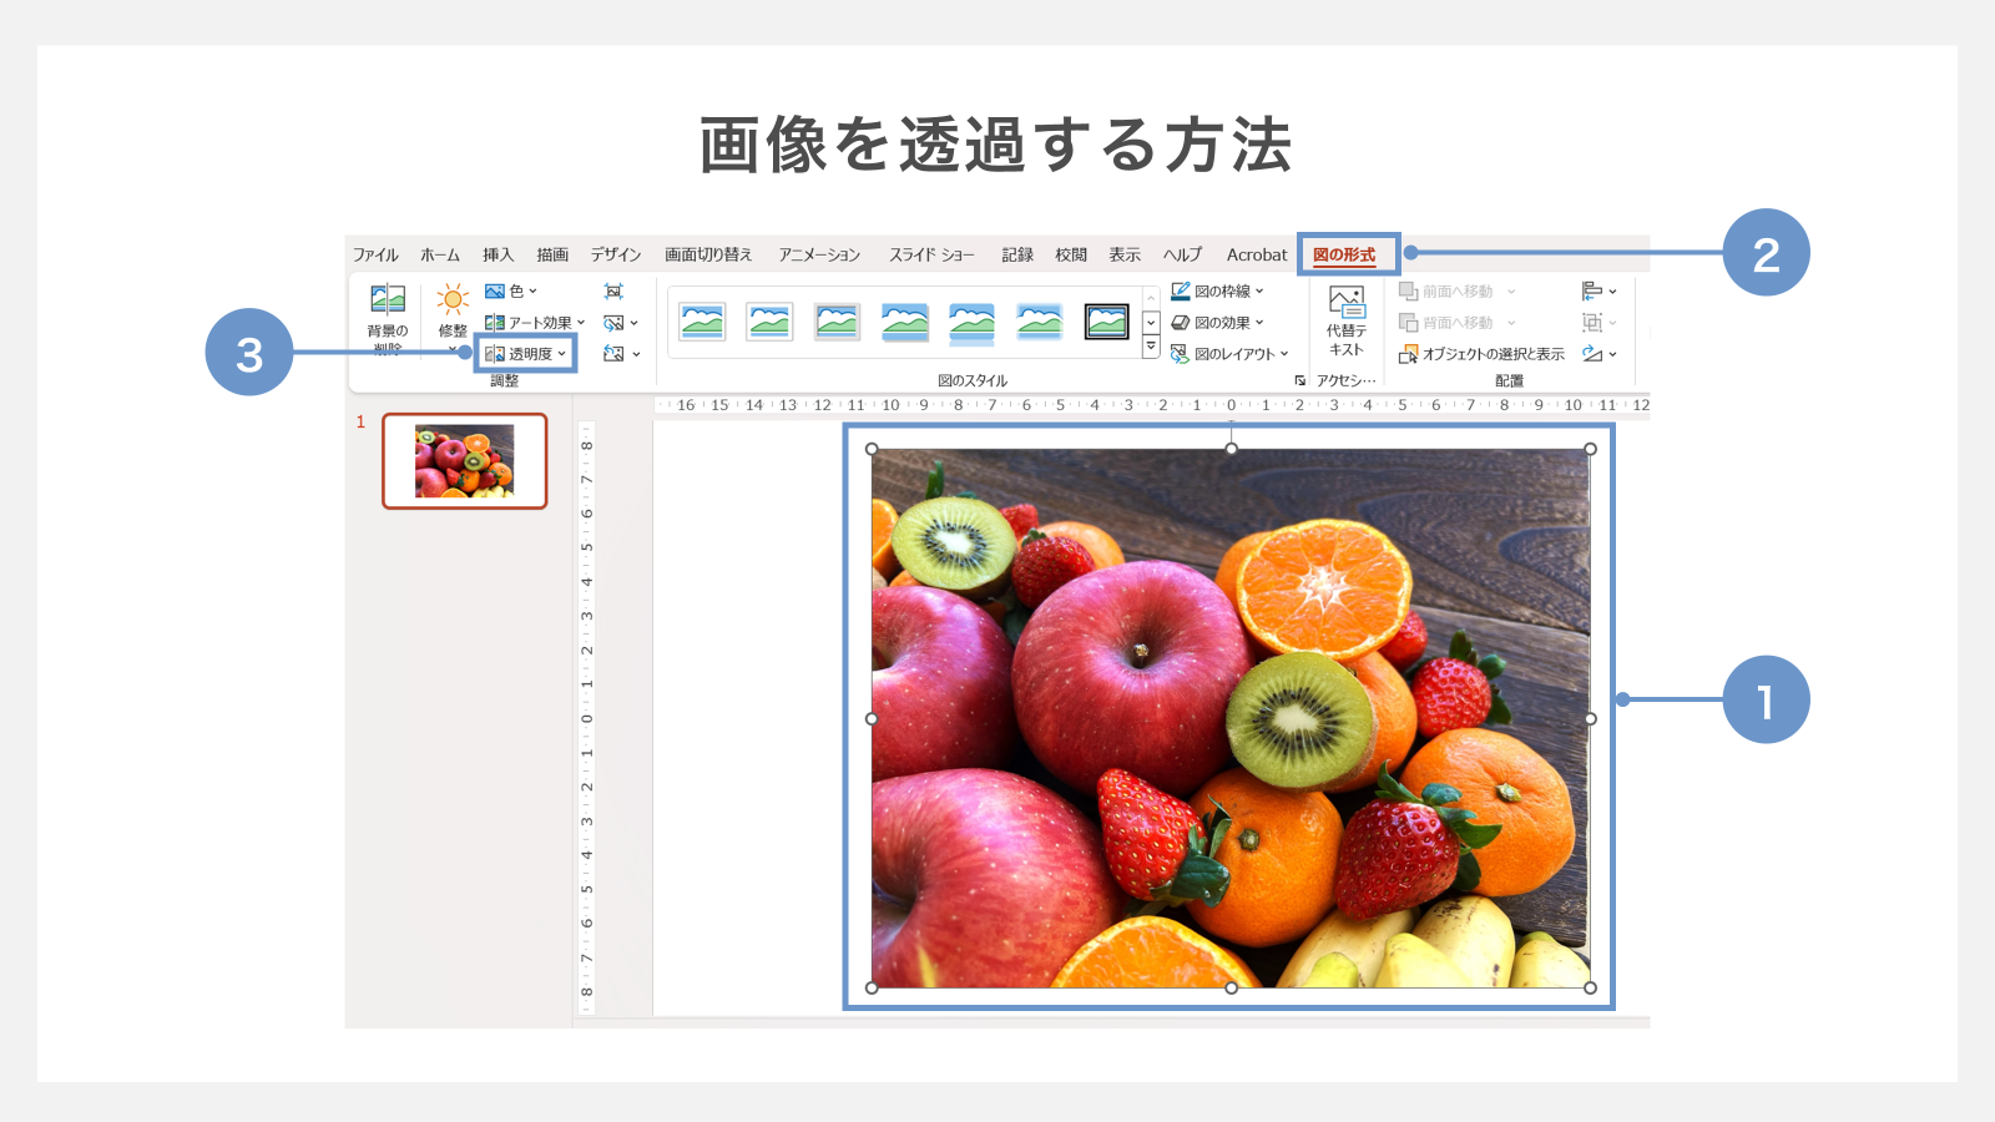Click the 修整 (Corrections) sun icon
1995x1122 pixels.
click(x=452, y=300)
